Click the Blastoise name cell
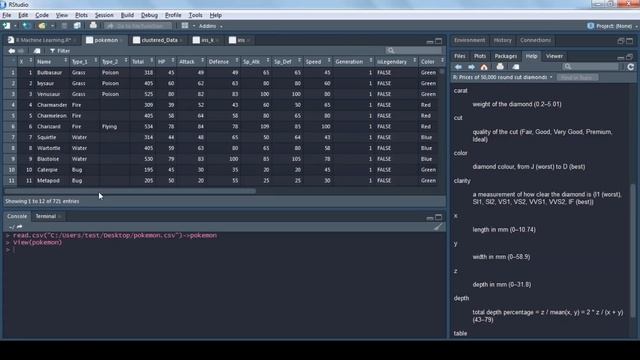Viewport: 640px width, 360px height. [x=48, y=159]
